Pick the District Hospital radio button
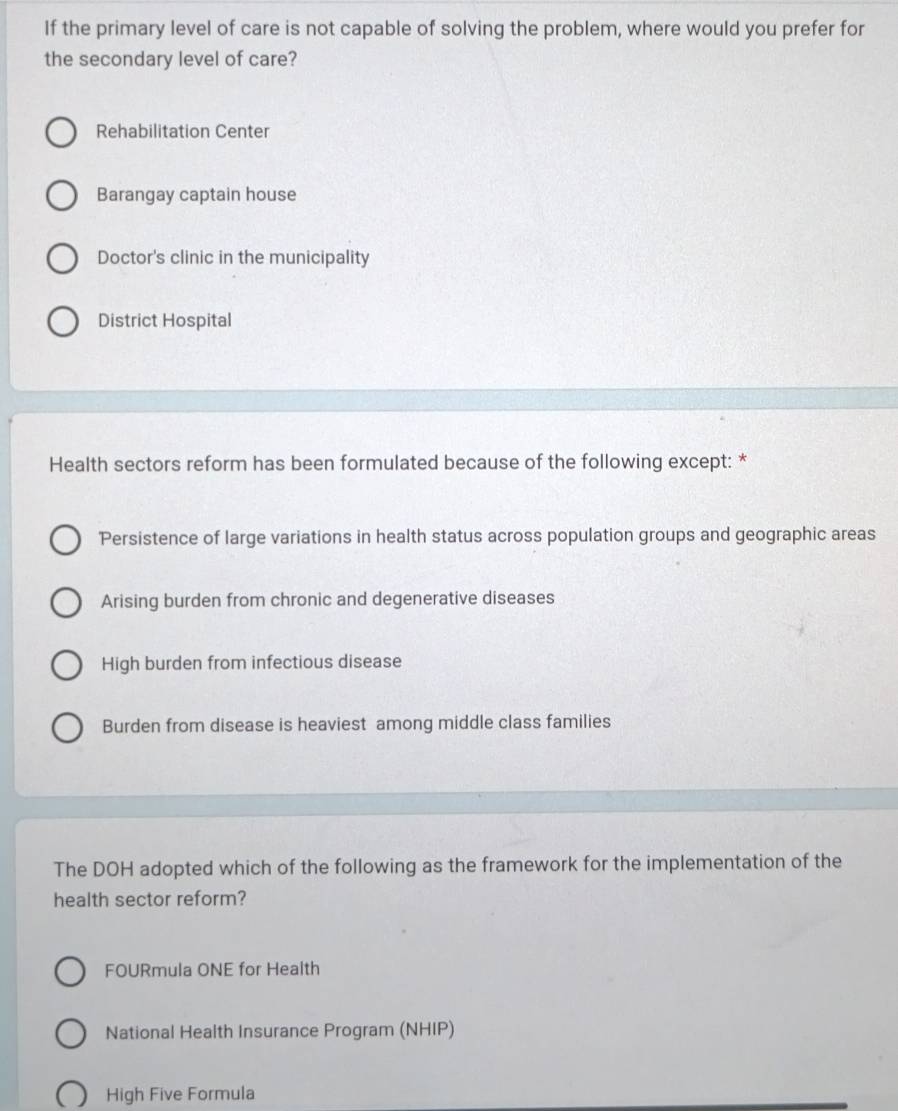 (63, 322)
